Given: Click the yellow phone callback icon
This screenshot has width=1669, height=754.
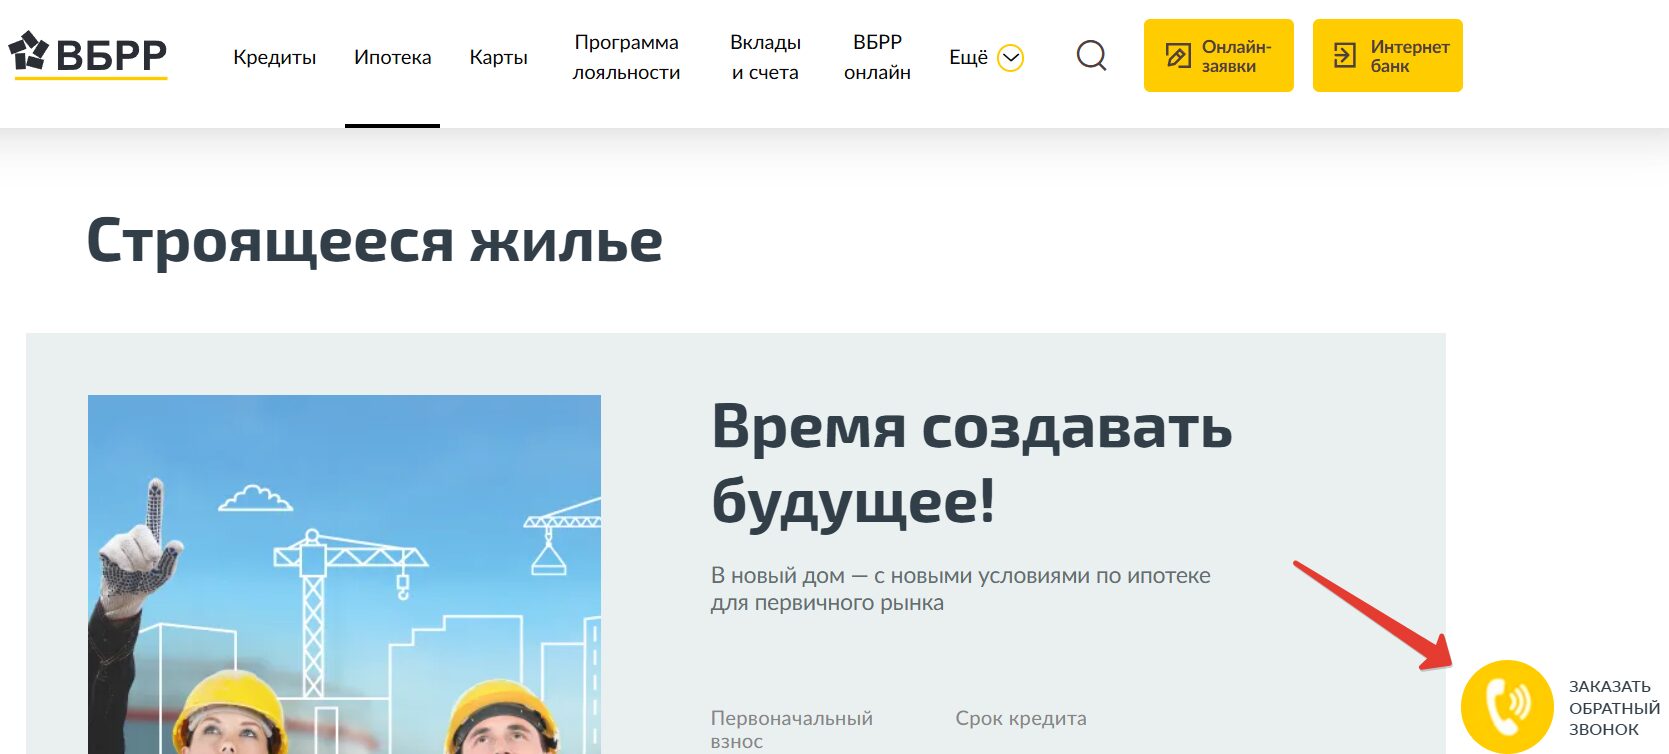Looking at the screenshot, I should click(1506, 704).
